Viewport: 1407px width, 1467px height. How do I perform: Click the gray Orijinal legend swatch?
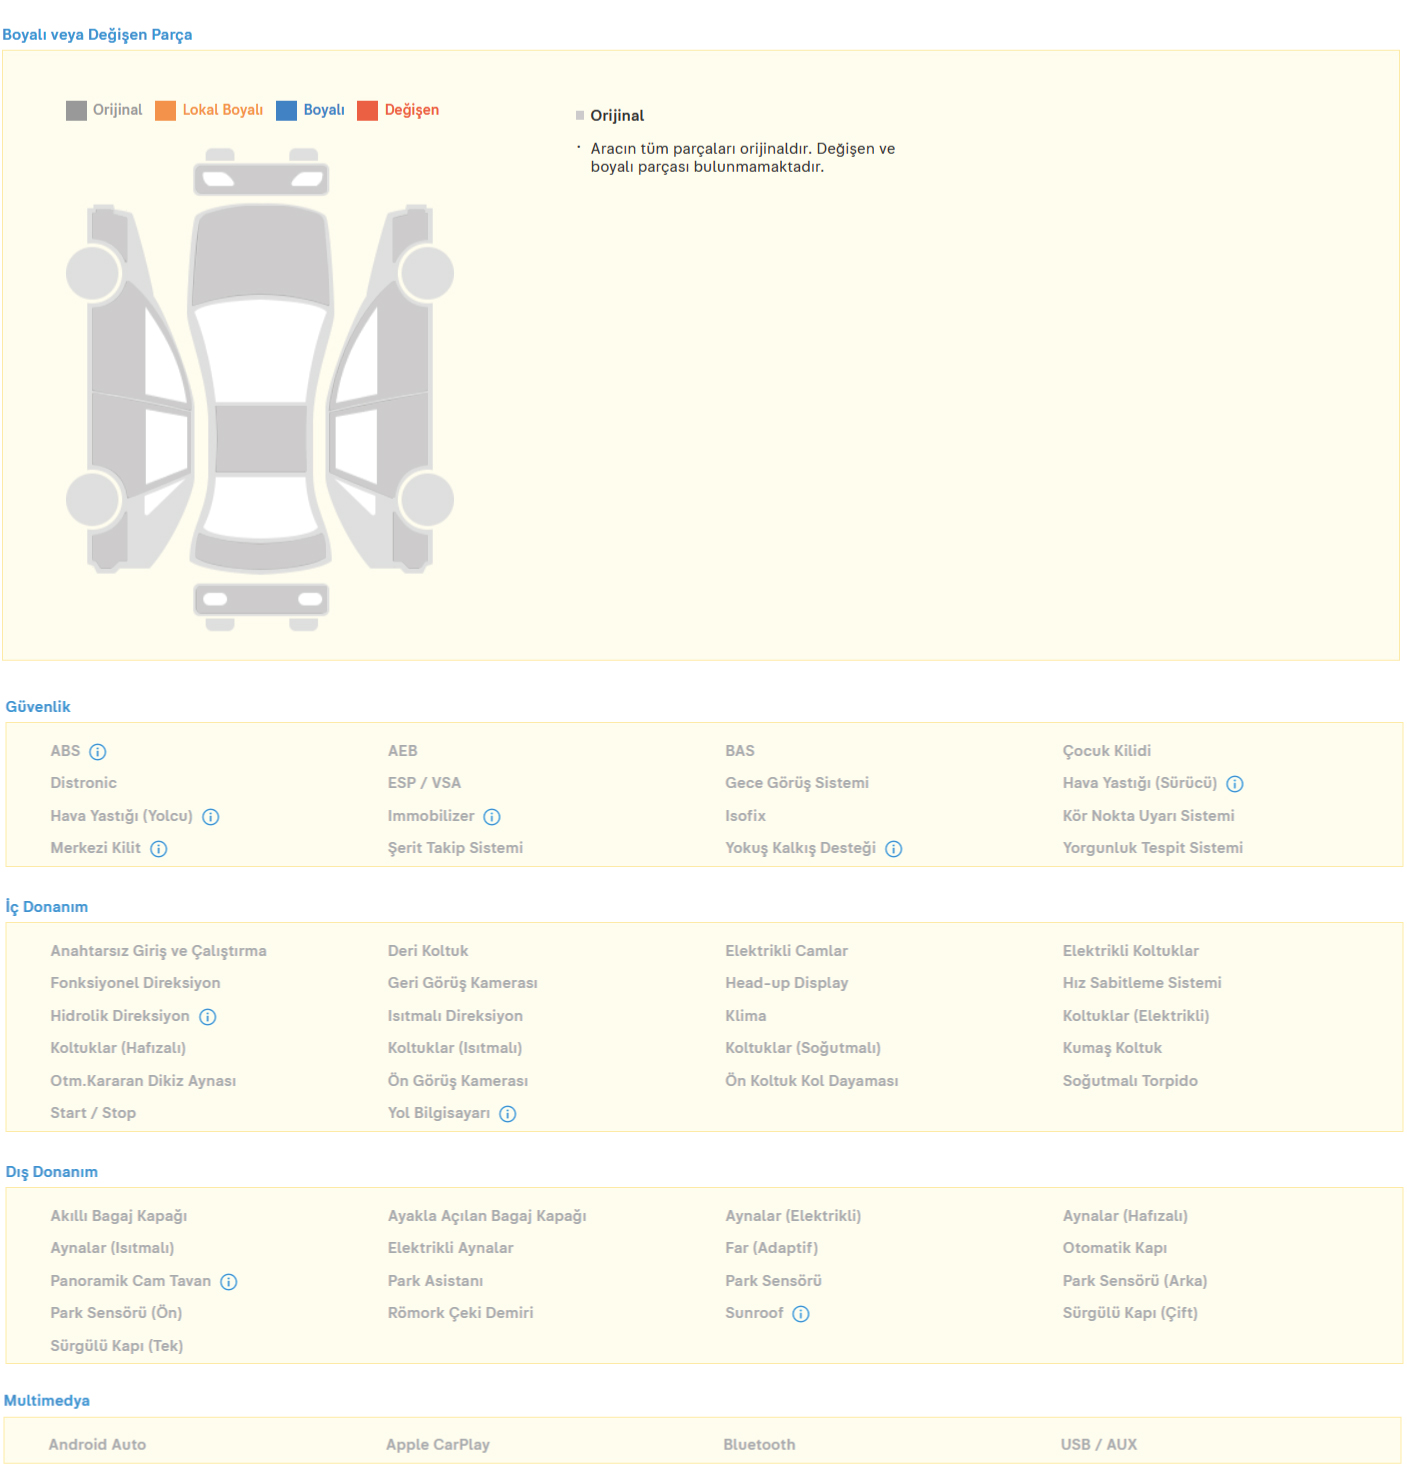[76, 110]
